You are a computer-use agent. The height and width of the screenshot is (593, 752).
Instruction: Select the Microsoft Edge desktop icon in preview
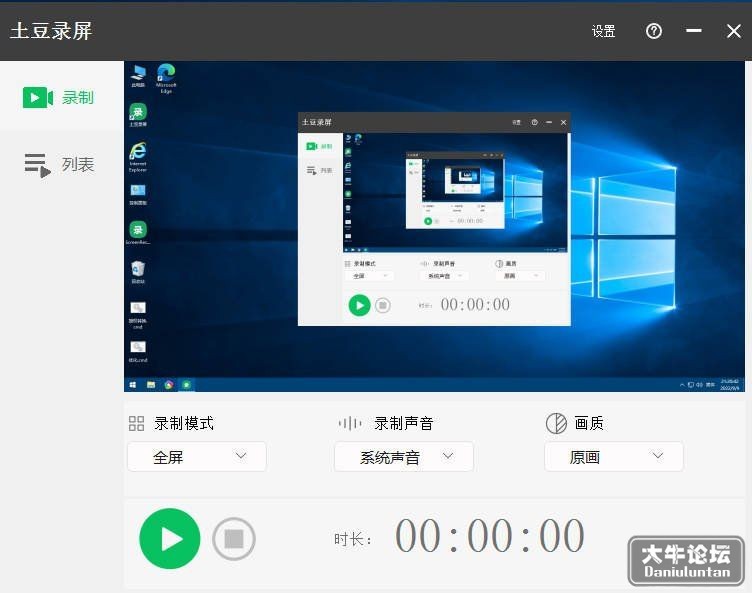coord(166,78)
